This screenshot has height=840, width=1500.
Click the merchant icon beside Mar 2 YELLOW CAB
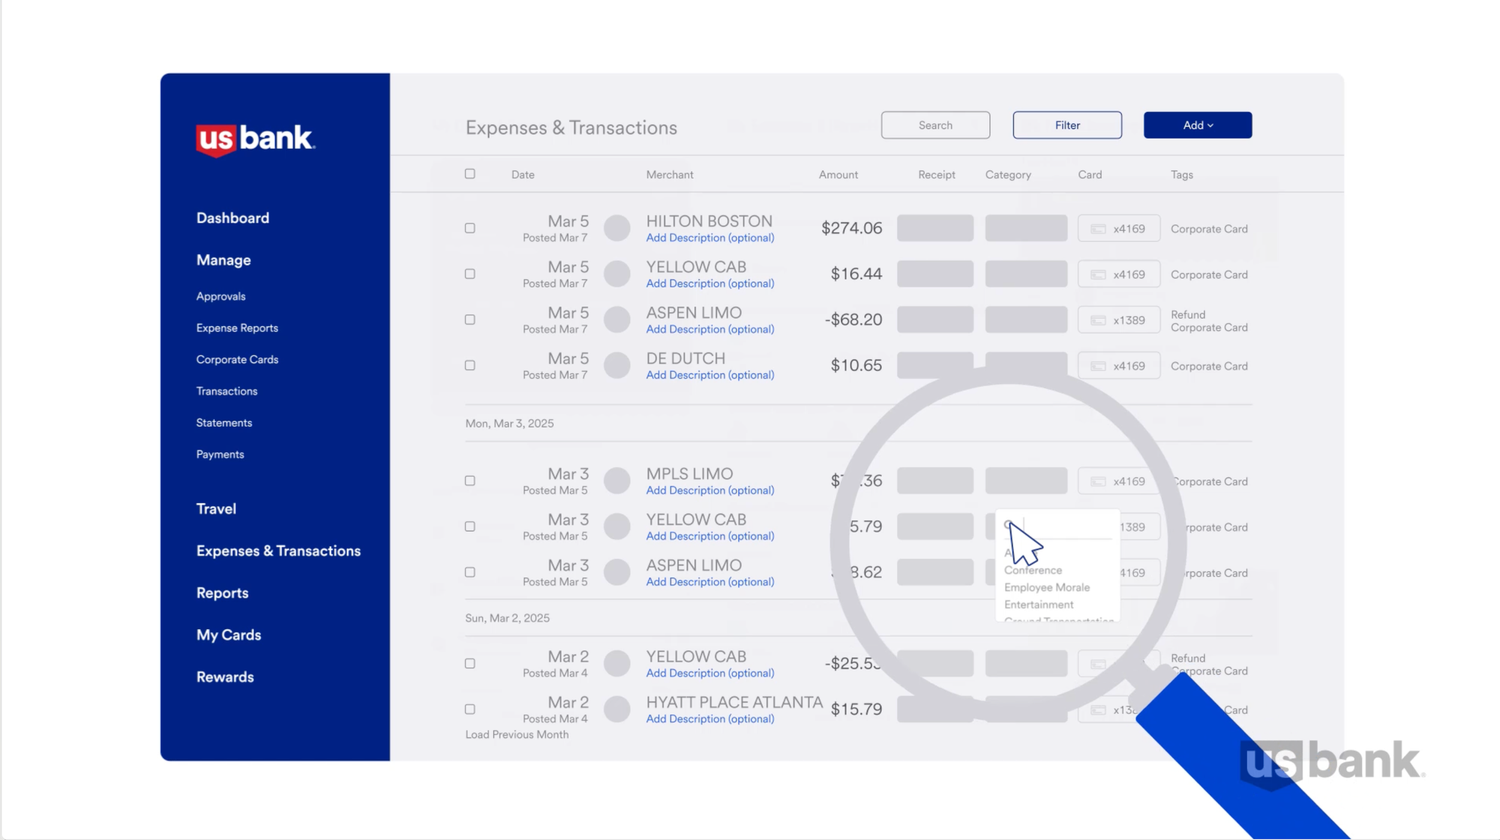click(617, 664)
